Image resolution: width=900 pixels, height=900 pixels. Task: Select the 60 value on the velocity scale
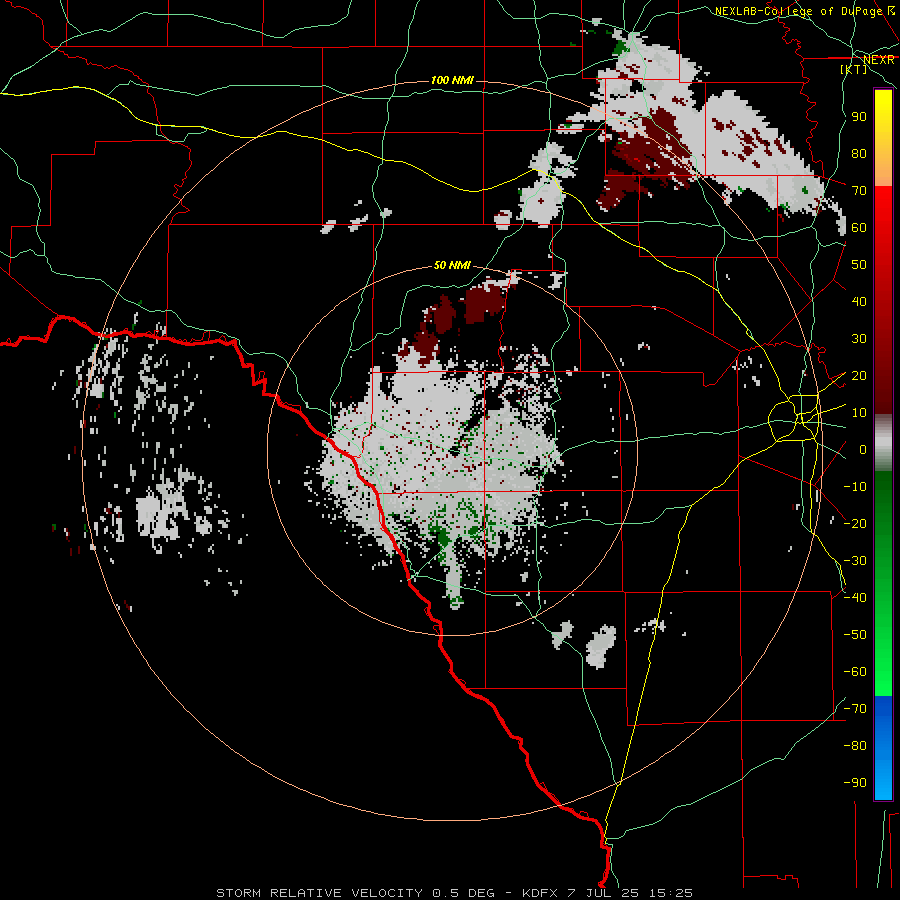859,227
